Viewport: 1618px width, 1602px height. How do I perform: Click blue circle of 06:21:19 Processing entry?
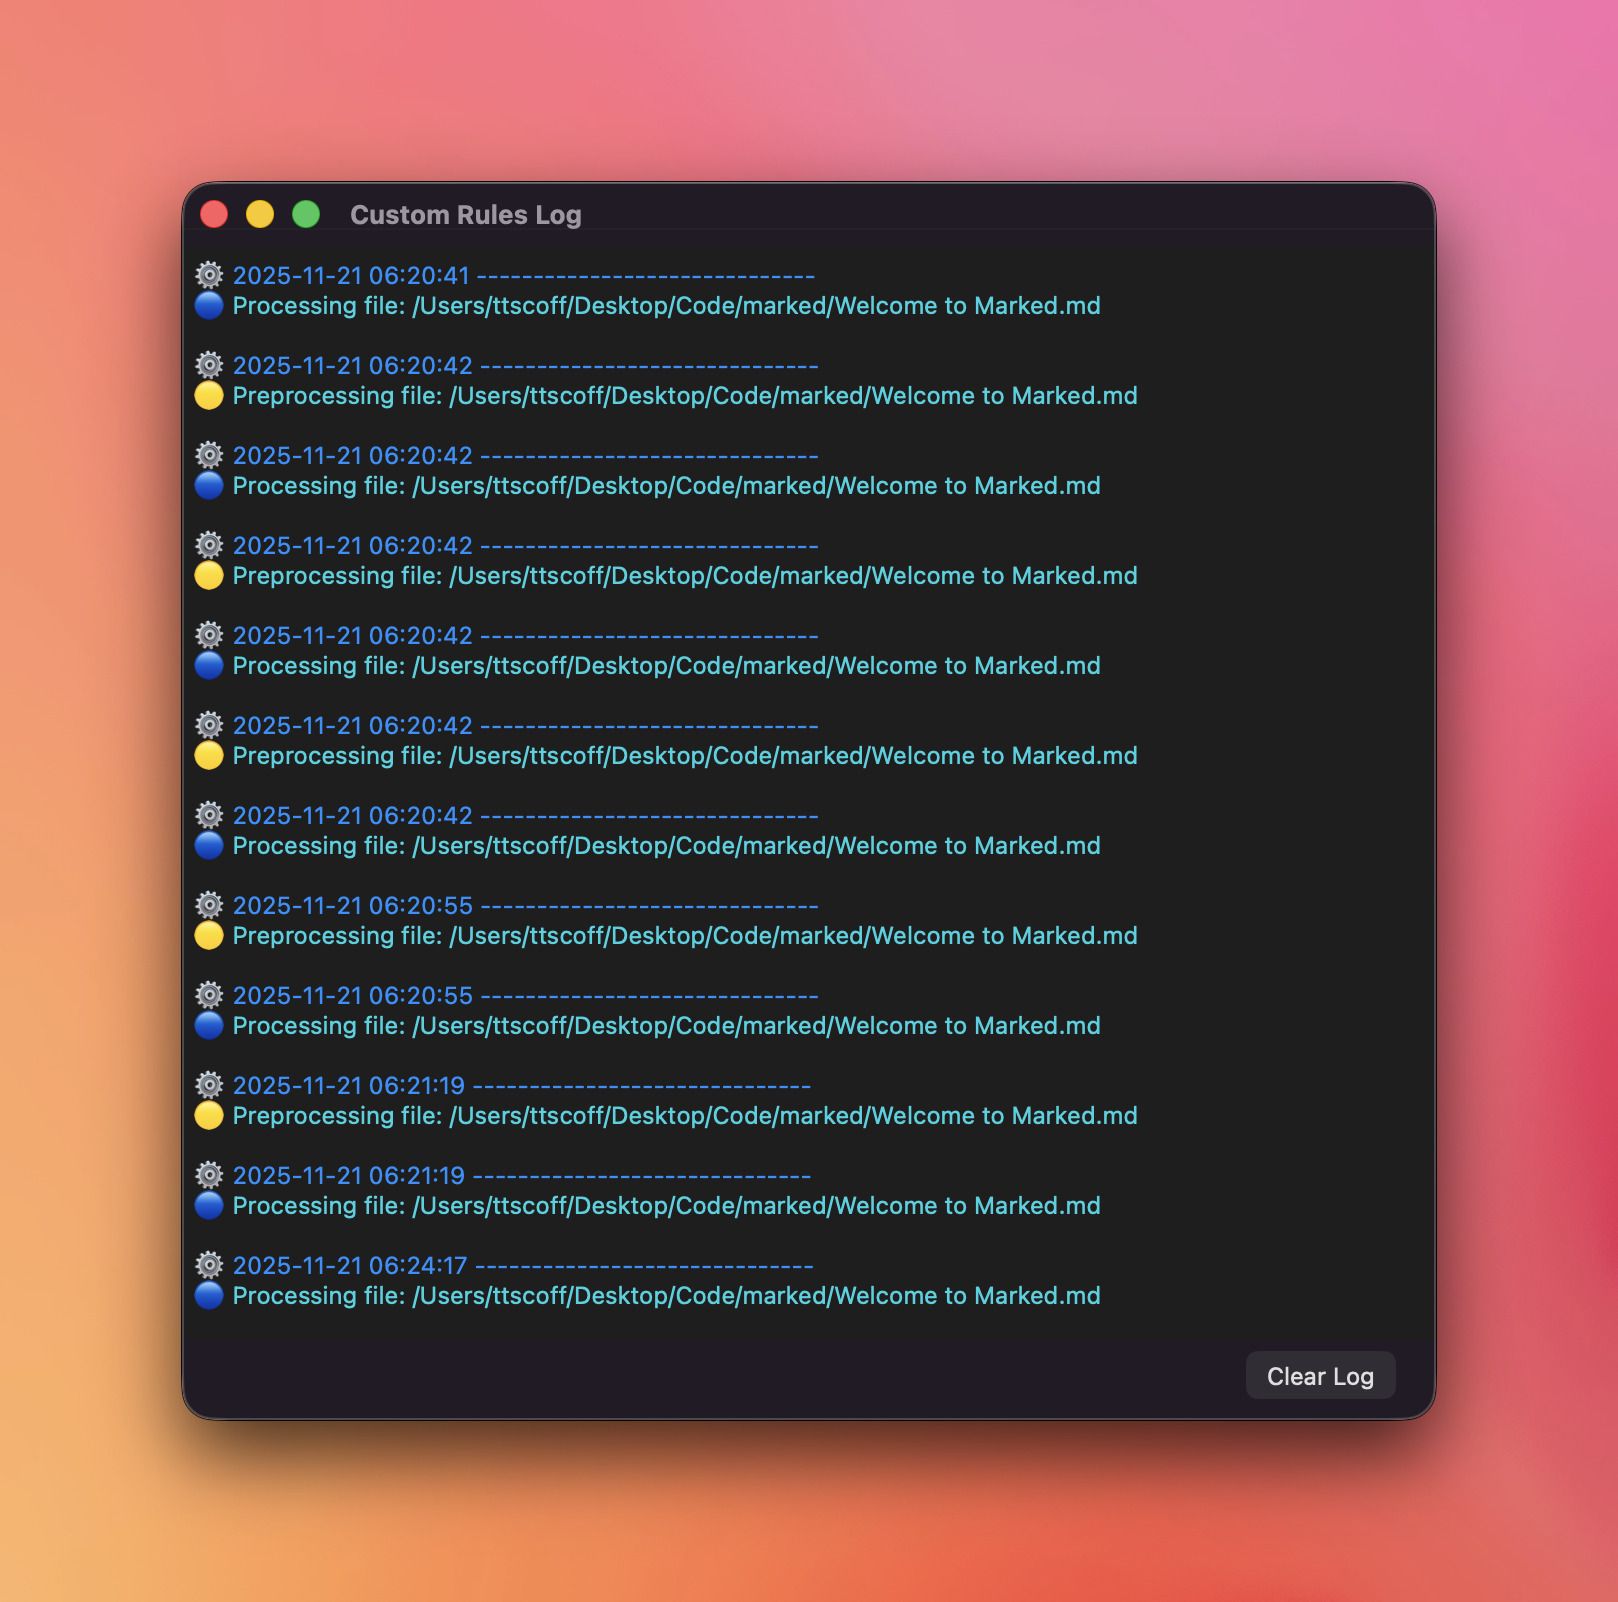click(209, 1206)
